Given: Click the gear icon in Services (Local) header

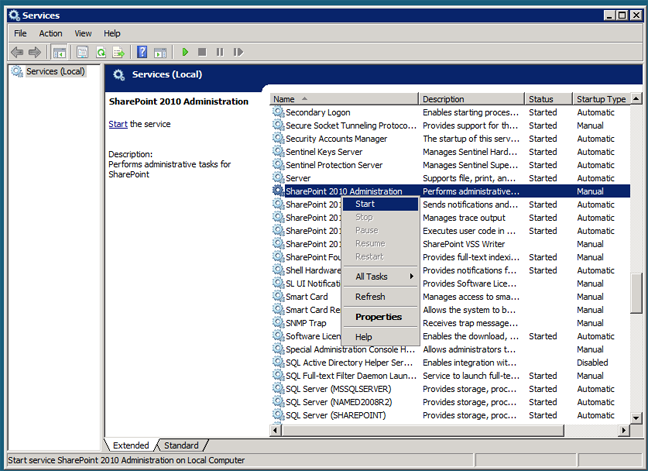Looking at the screenshot, I should 119,75.
